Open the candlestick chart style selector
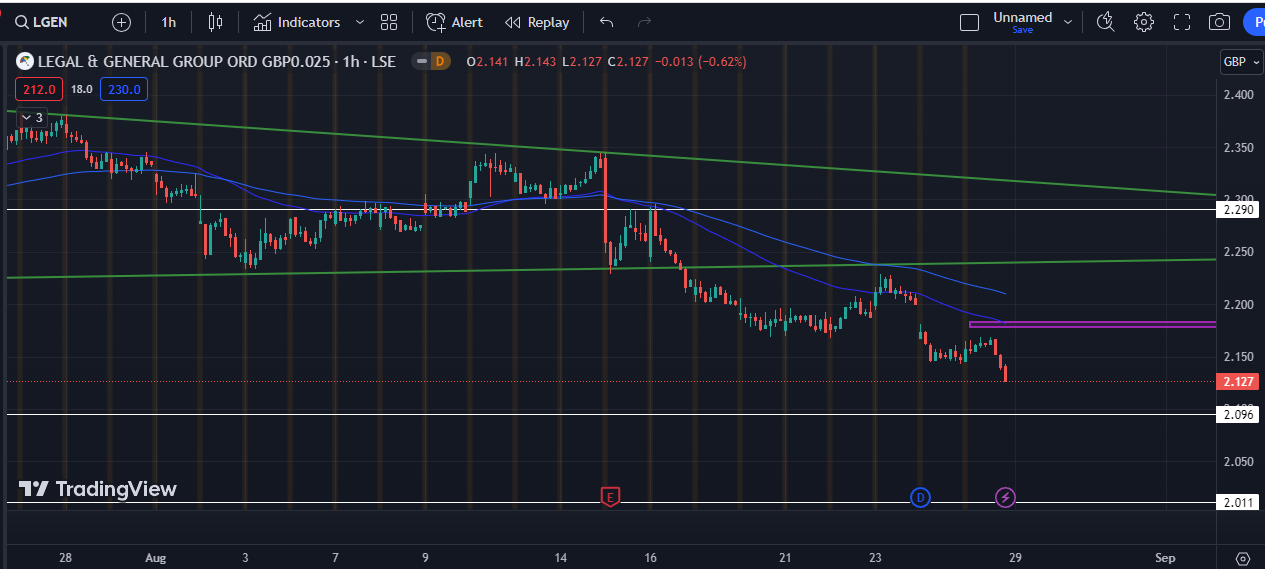The image size is (1265, 569). point(215,22)
